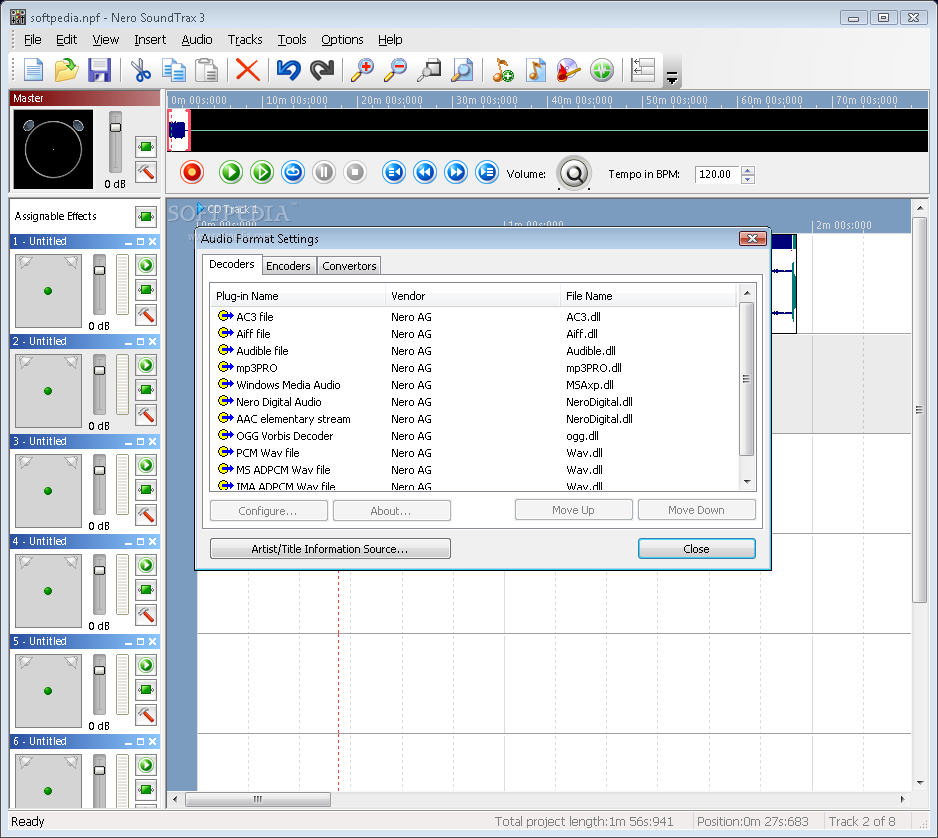Click the zoom to selection icon
Image resolution: width=938 pixels, height=838 pixels.
pyautogui.click(x=429, y=70)
